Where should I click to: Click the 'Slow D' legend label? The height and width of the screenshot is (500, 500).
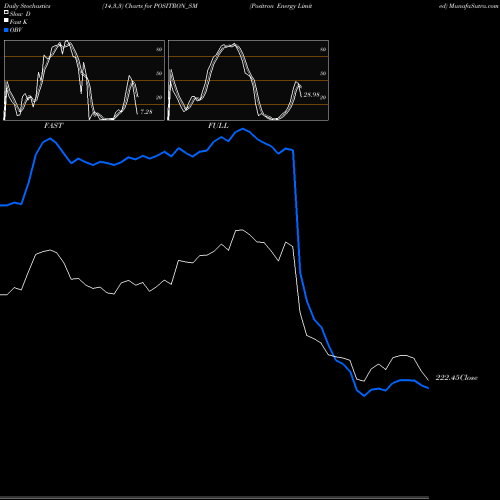pos(20,14)
